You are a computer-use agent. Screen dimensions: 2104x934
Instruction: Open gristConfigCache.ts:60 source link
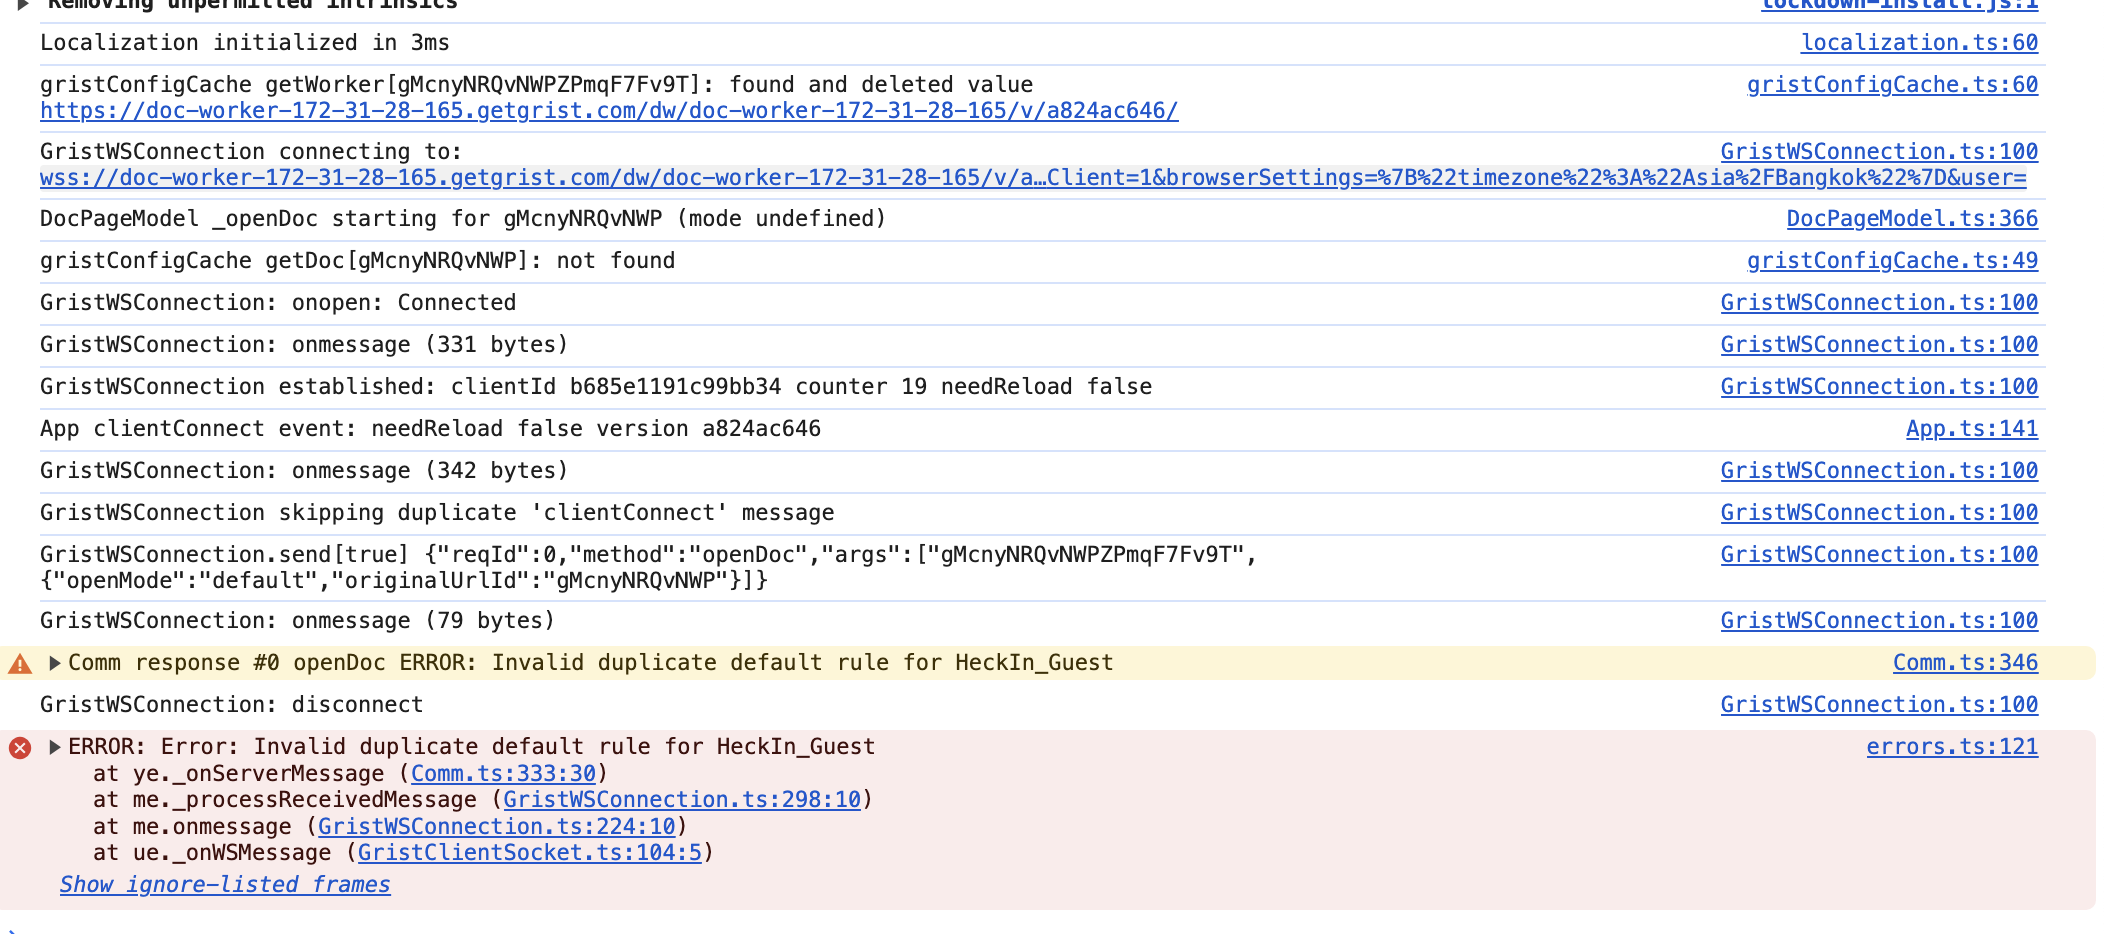click(x=1892, y=85)
